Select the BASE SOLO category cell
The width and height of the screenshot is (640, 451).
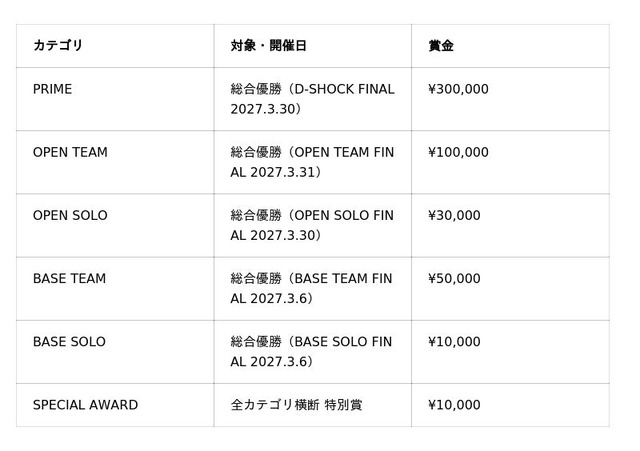[115, 352]
